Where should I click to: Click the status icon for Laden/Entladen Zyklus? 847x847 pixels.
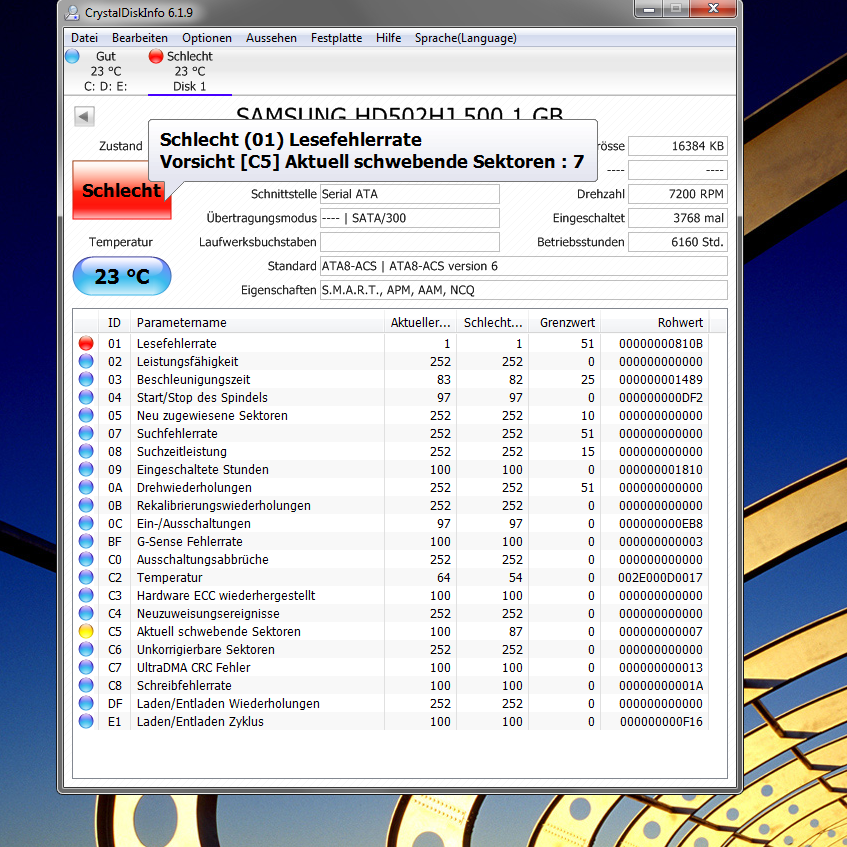[x=86, y=722]
